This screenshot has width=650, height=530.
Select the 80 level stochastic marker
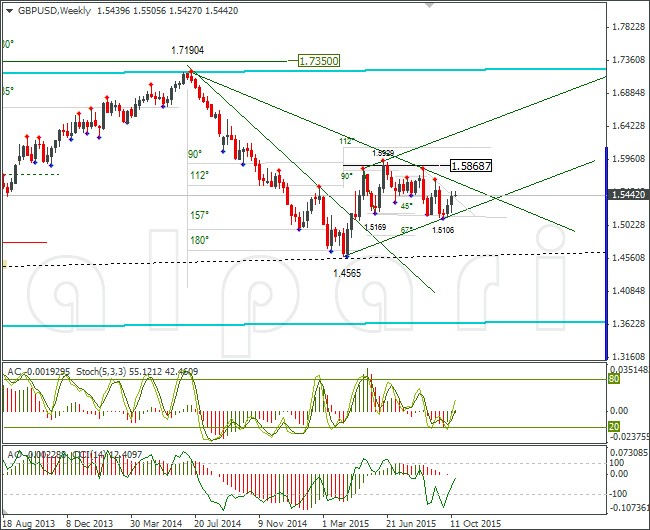(614, 379)
